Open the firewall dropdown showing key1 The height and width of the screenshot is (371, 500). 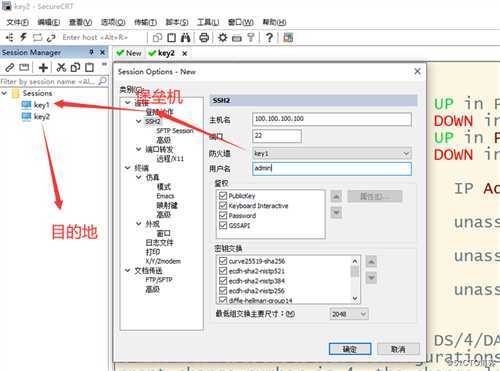(332, 153)
